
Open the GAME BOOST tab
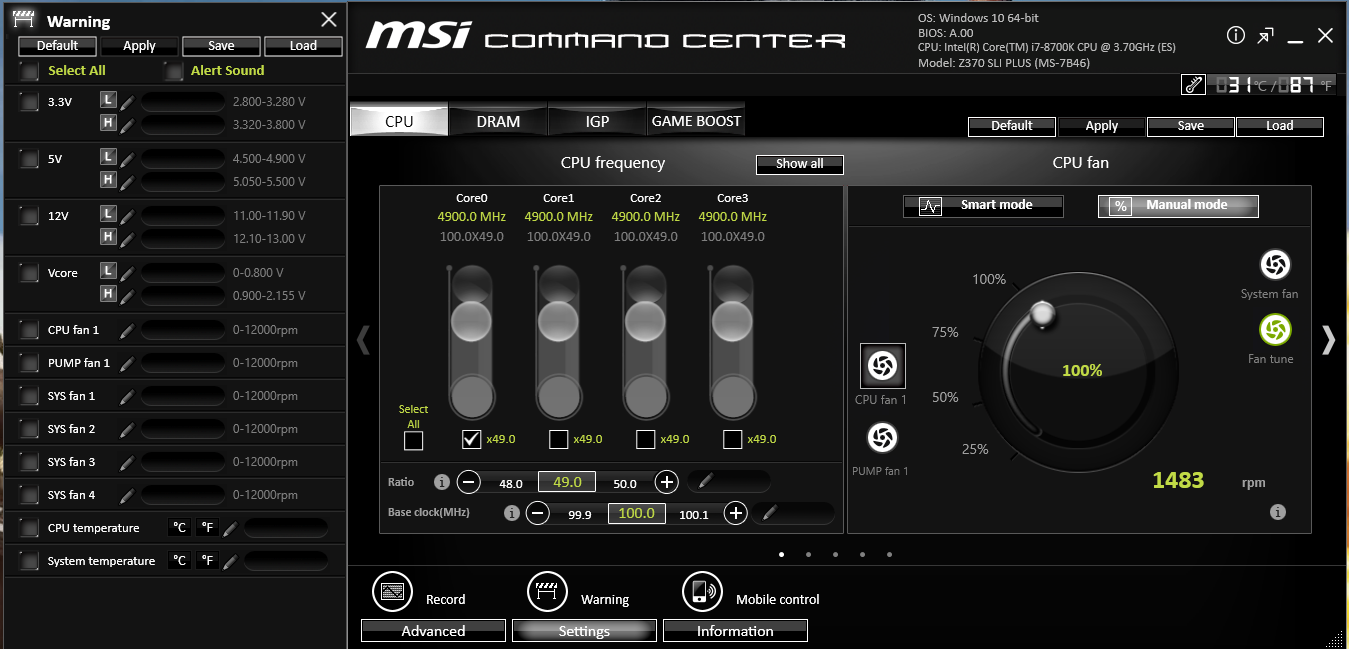click(696, 121)
